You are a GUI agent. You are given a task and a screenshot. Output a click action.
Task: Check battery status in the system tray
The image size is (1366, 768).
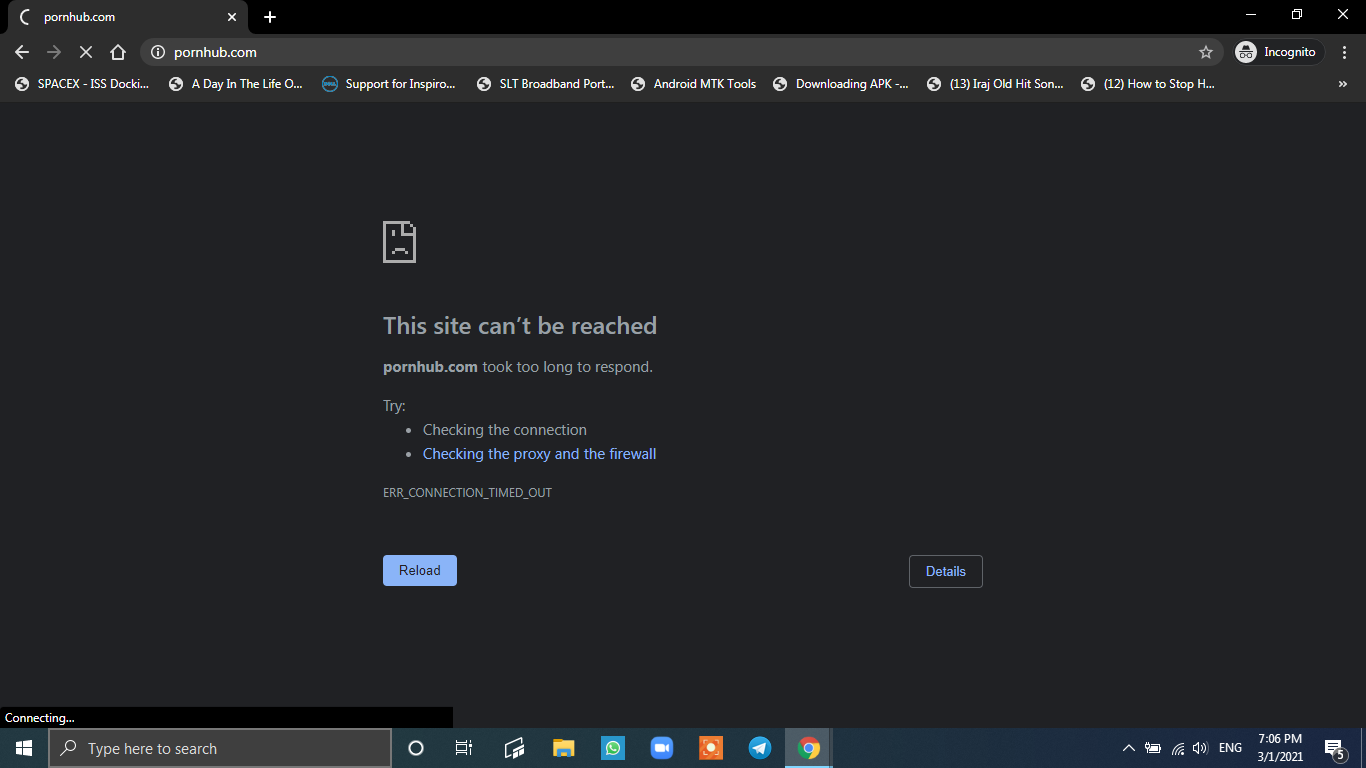tap(1153, 748)
